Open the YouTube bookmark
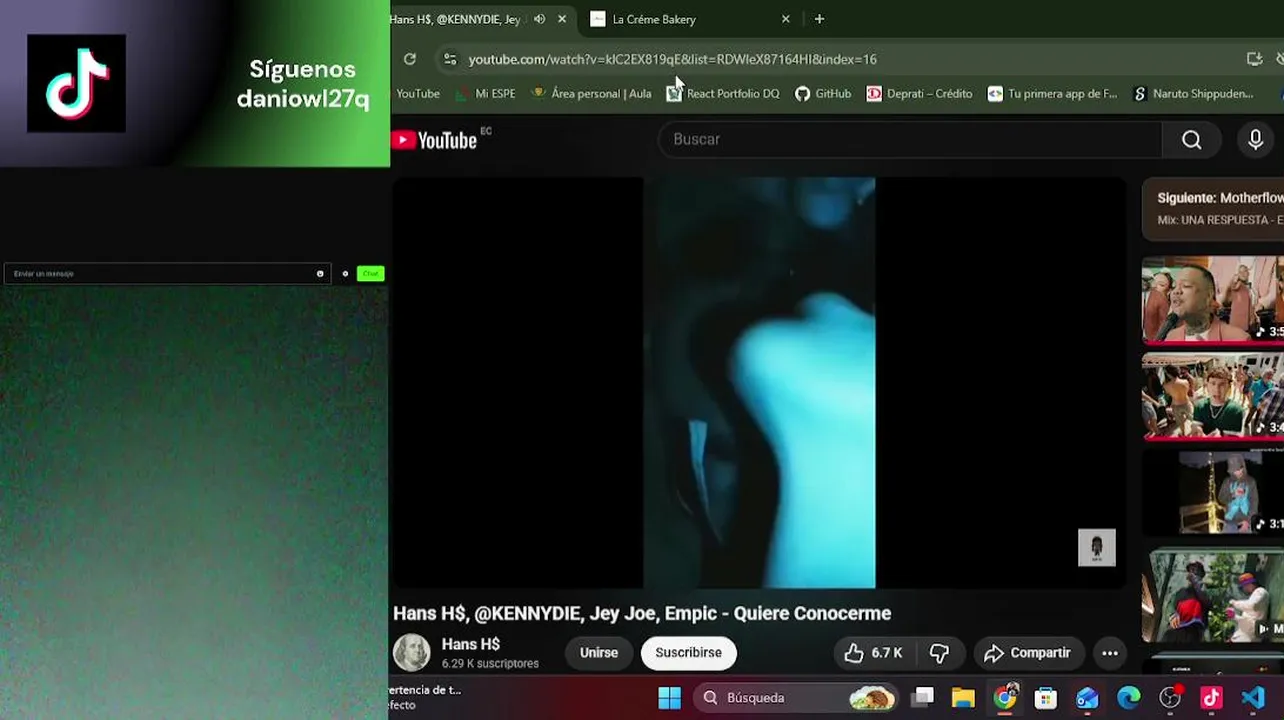Screen dimensions: 1284x720 [417, 93]
